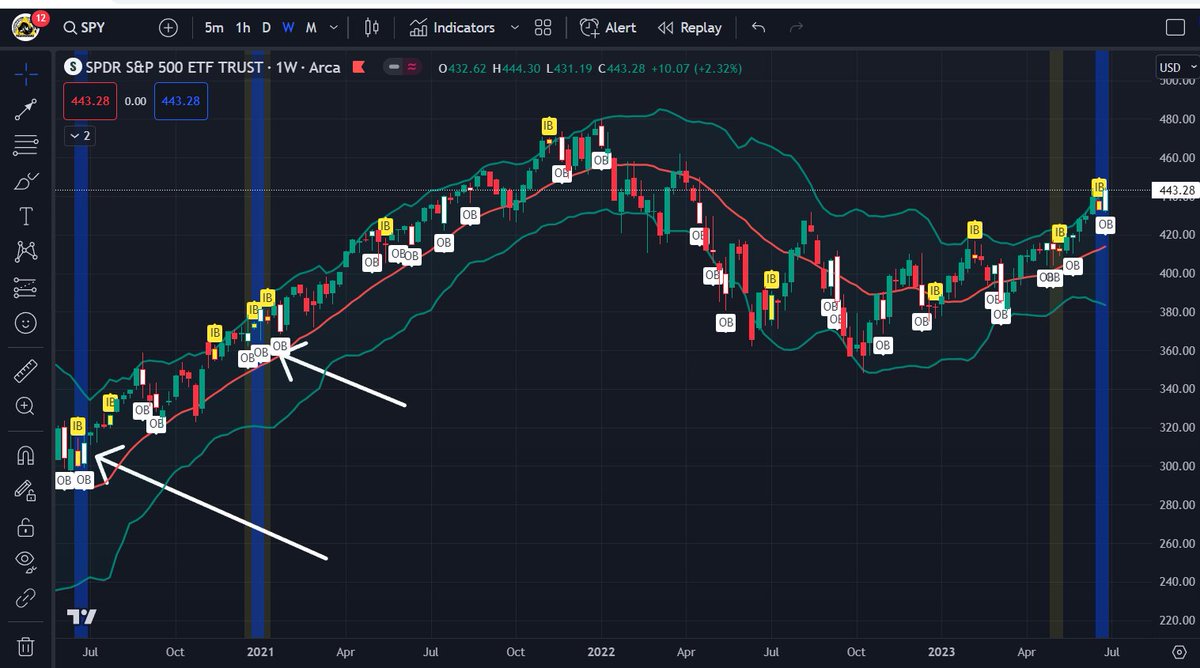Open the forecasting and measurement tools
This screenshot has width=1200, height=668.
coord(26,288)
